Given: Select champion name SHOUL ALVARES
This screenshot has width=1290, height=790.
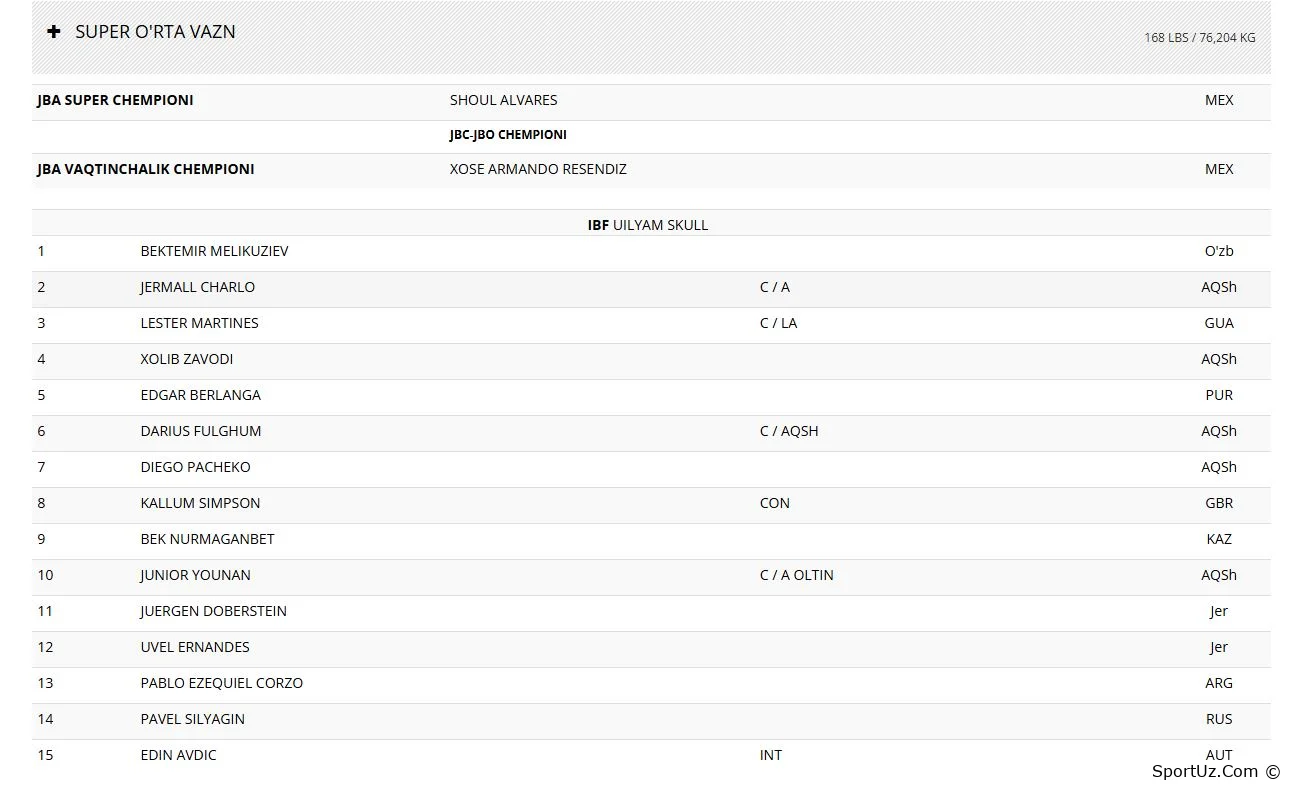Looking at the screenshot, I should point(504,100).
